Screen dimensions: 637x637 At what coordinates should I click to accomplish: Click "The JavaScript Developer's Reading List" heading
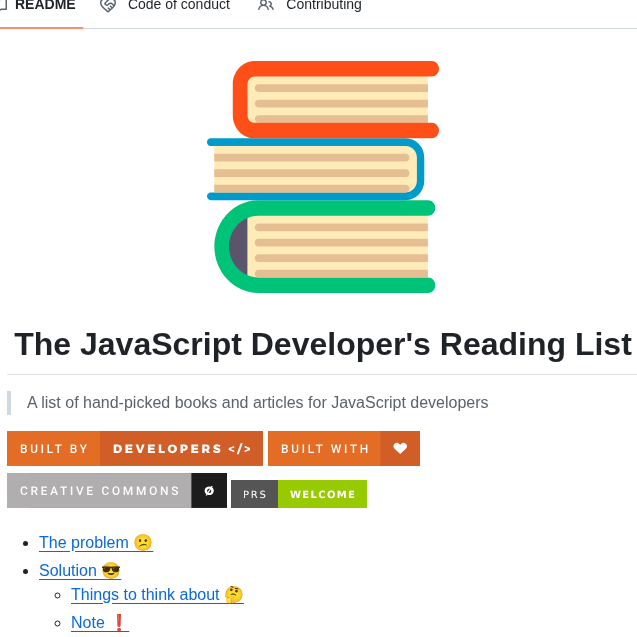pos(323,344)
